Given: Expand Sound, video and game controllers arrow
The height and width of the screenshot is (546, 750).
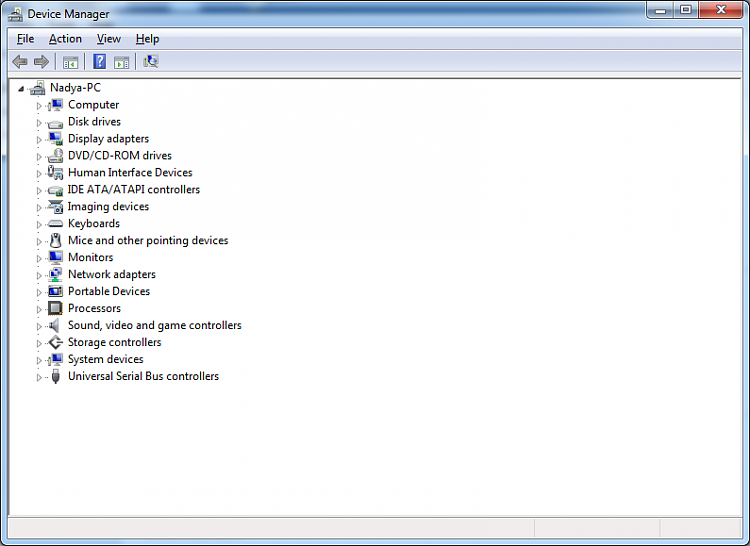Looking at the screenshot, I should pyautogui.click(x=39, y=326).
